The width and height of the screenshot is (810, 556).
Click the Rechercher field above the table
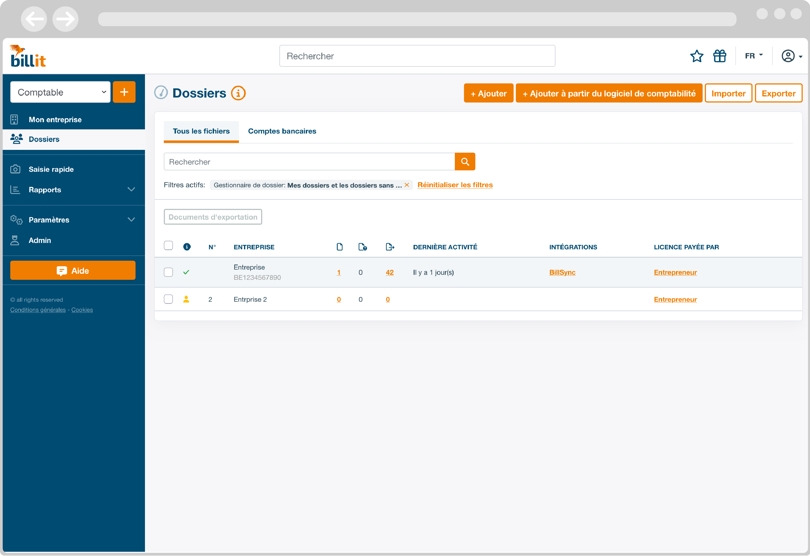click(x=309, y=162)
